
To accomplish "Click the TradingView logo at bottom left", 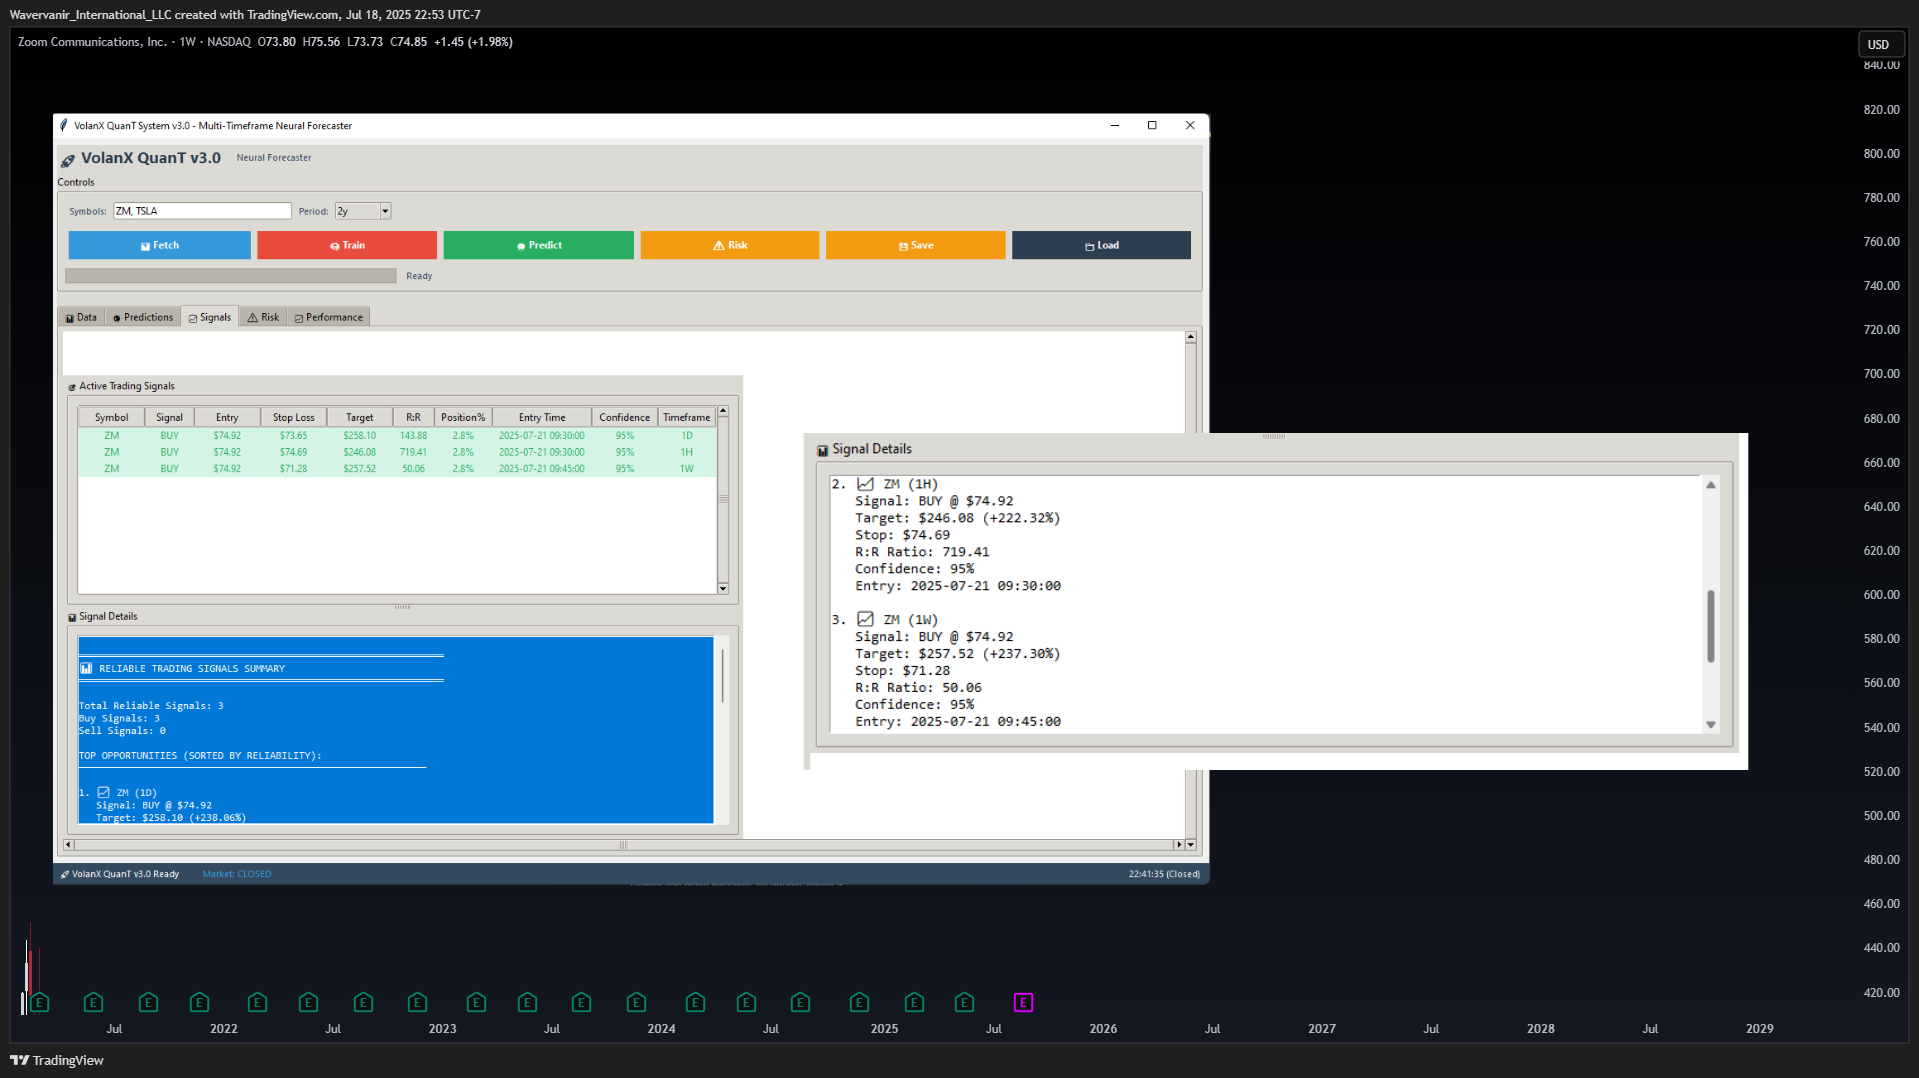I will coord(57,1060).
